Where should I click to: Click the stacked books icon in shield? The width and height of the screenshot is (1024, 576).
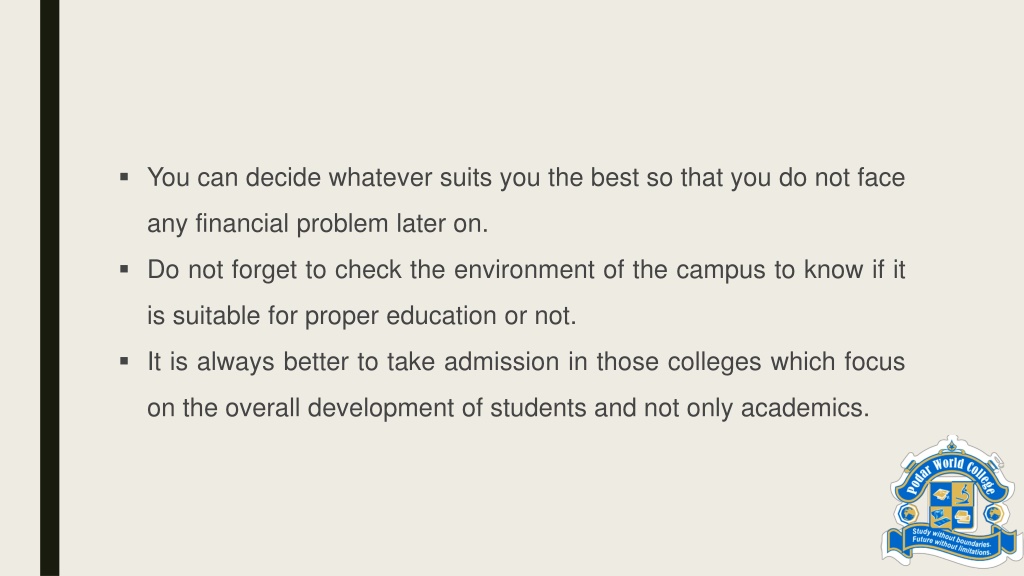pos(963,517)
